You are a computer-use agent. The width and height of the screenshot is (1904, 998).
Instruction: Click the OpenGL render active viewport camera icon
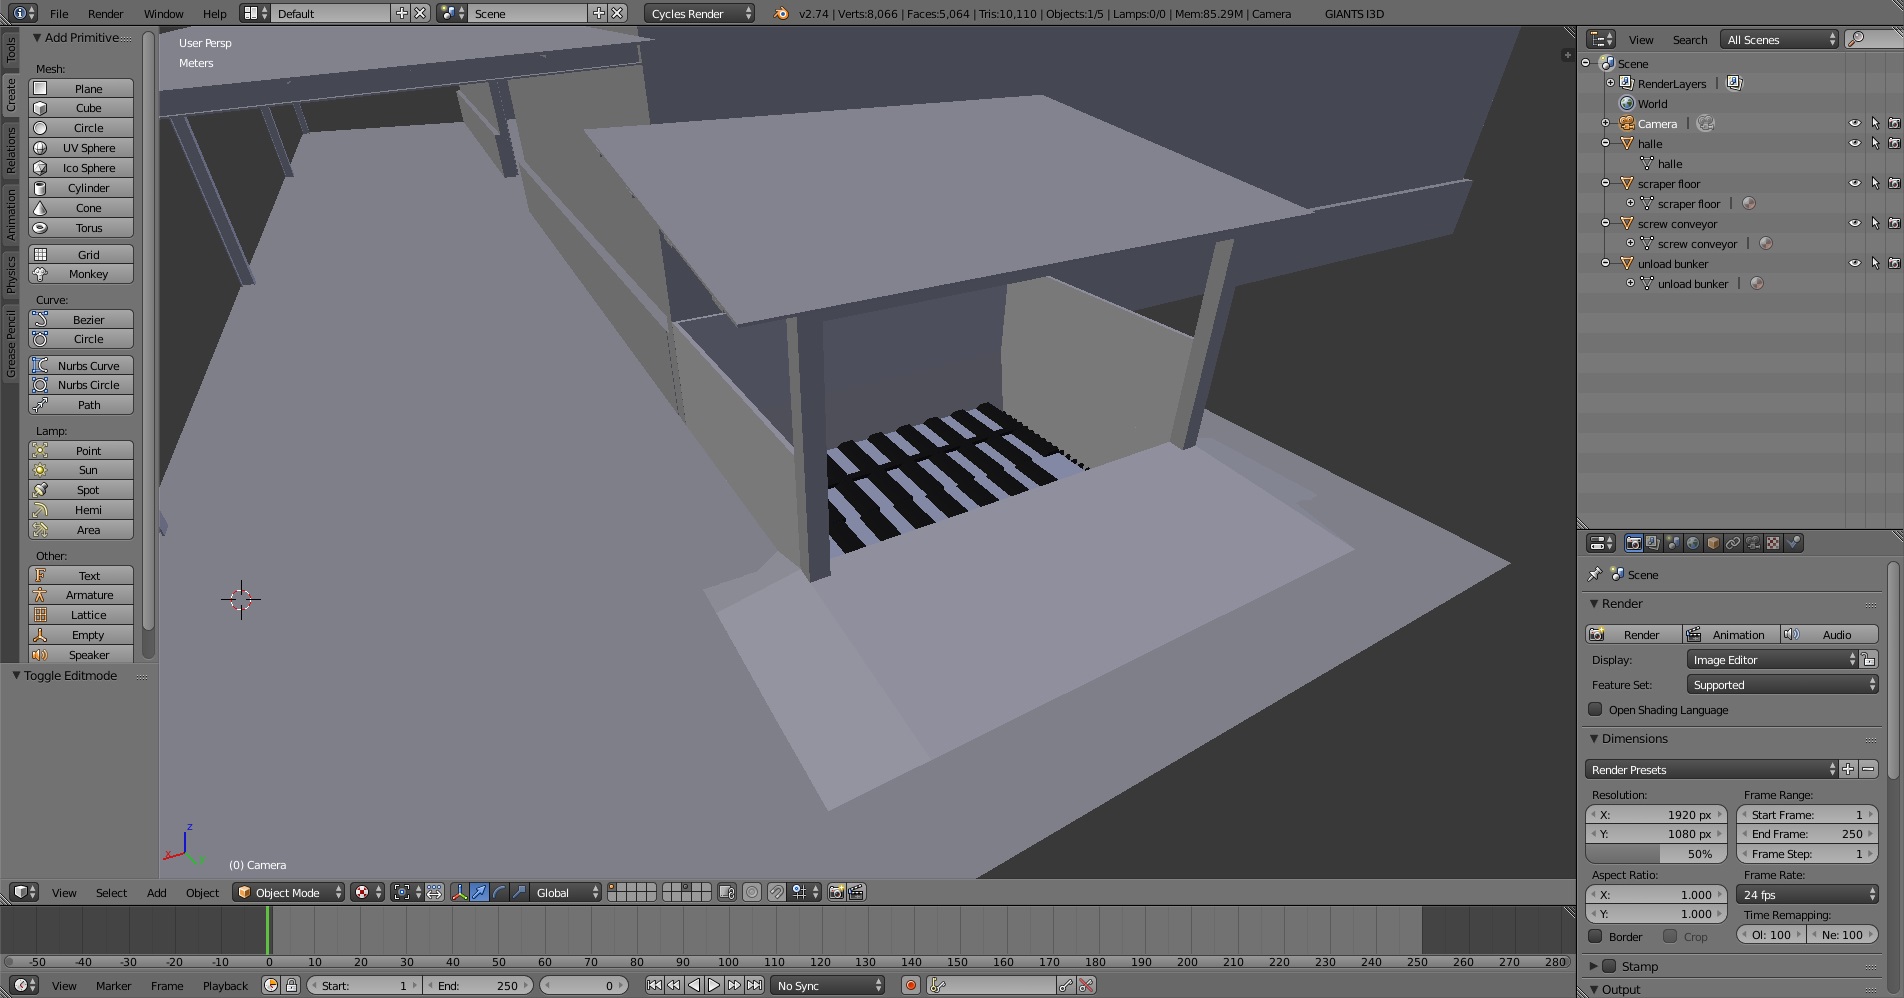point(836,892)
